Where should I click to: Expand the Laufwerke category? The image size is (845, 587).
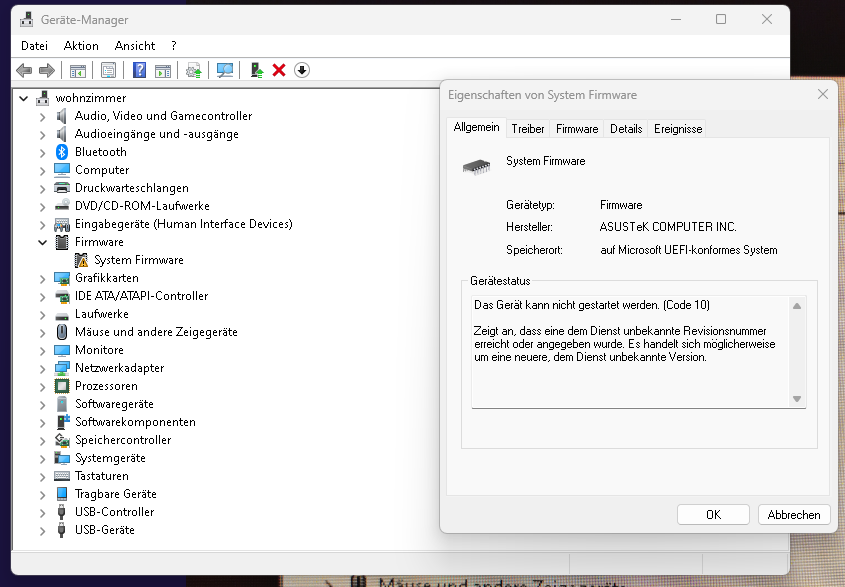click(43, 314)
